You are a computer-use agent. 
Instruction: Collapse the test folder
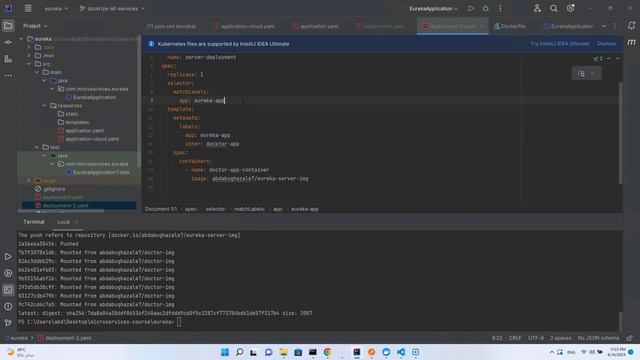(36, 147)
